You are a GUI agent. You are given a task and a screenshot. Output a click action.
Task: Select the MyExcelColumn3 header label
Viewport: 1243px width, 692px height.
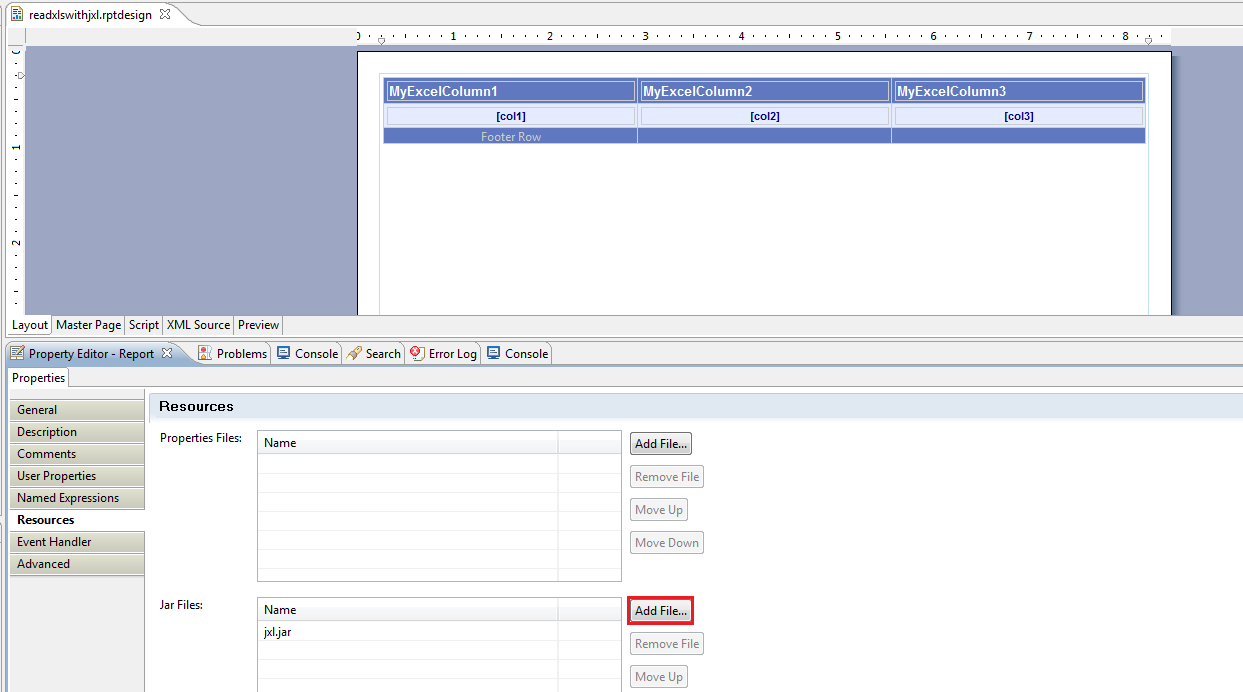[1019, 91]
